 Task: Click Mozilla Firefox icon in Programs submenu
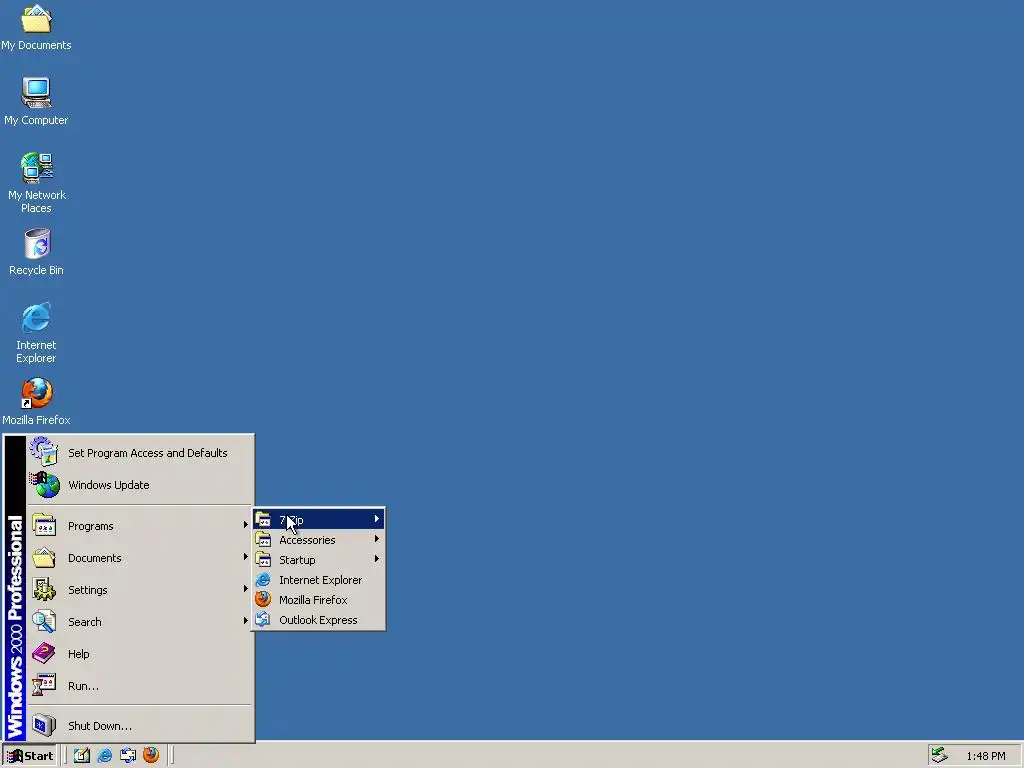coord(263,600)
